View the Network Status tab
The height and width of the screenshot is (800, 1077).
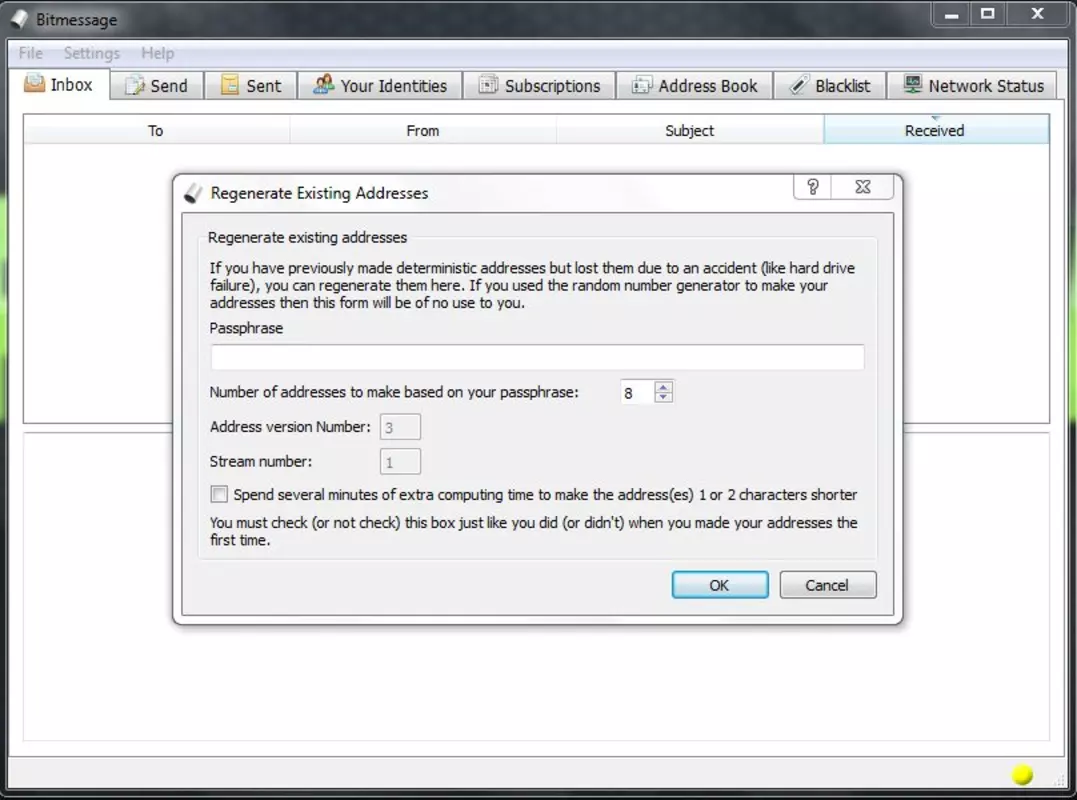(x=972, y=86)
